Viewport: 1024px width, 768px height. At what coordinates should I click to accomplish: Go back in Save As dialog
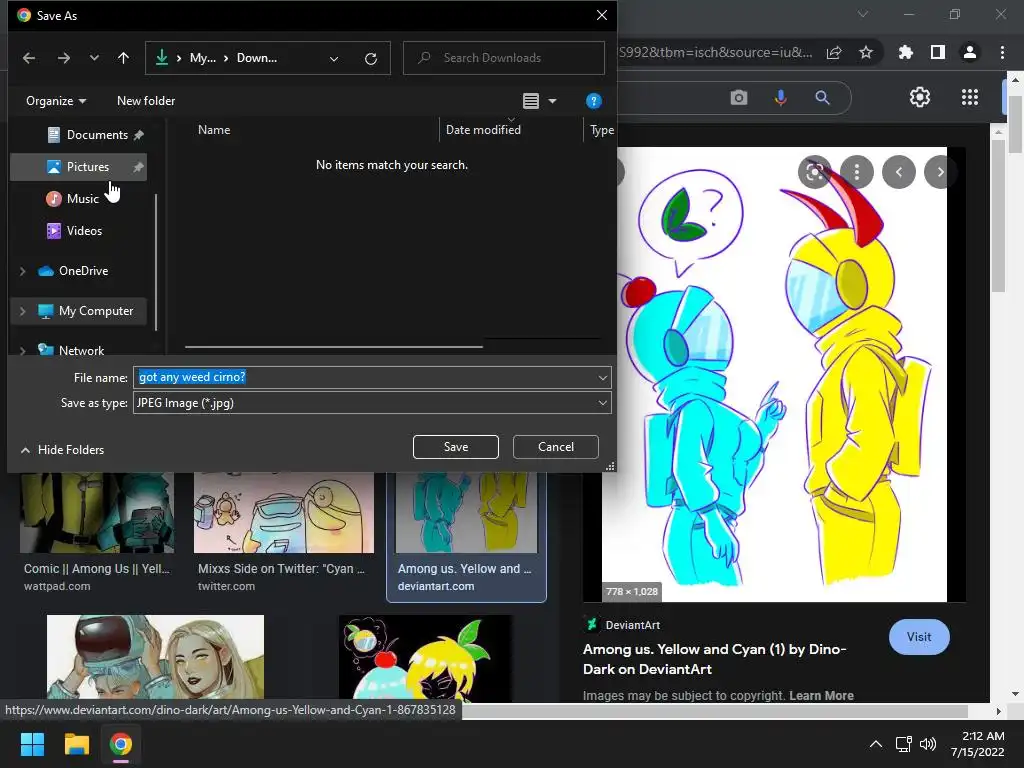pyautogui.click(x=29, y=58)
